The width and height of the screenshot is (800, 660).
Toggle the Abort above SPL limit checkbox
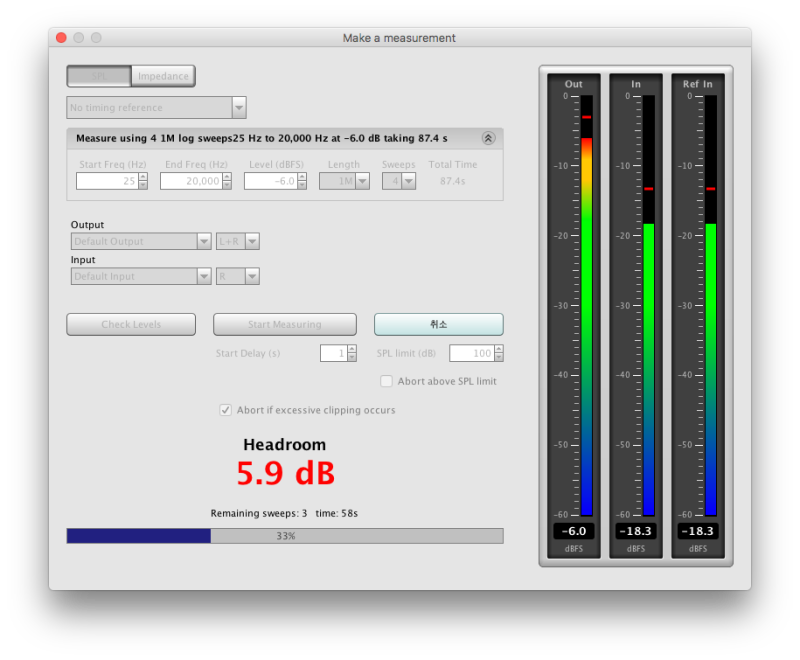[386, 381]
